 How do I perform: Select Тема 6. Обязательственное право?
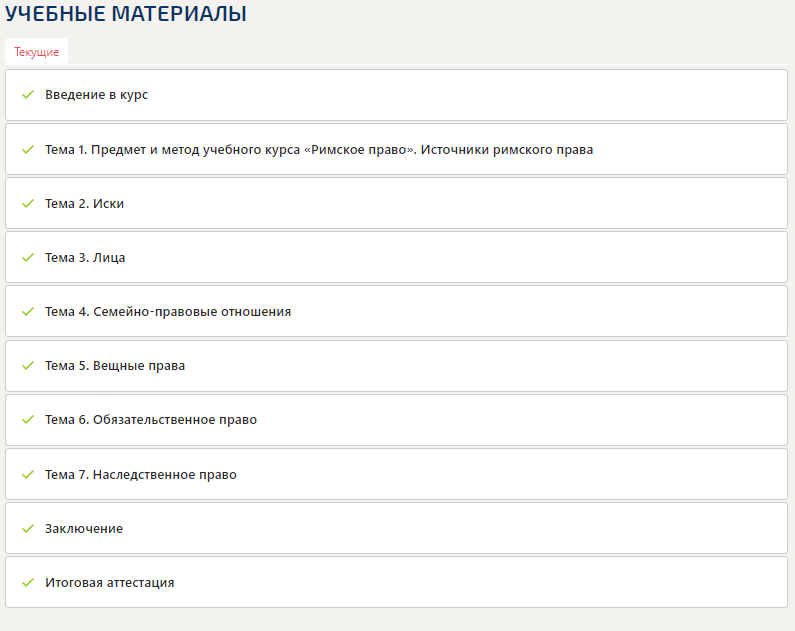click(x=151, y=419)
